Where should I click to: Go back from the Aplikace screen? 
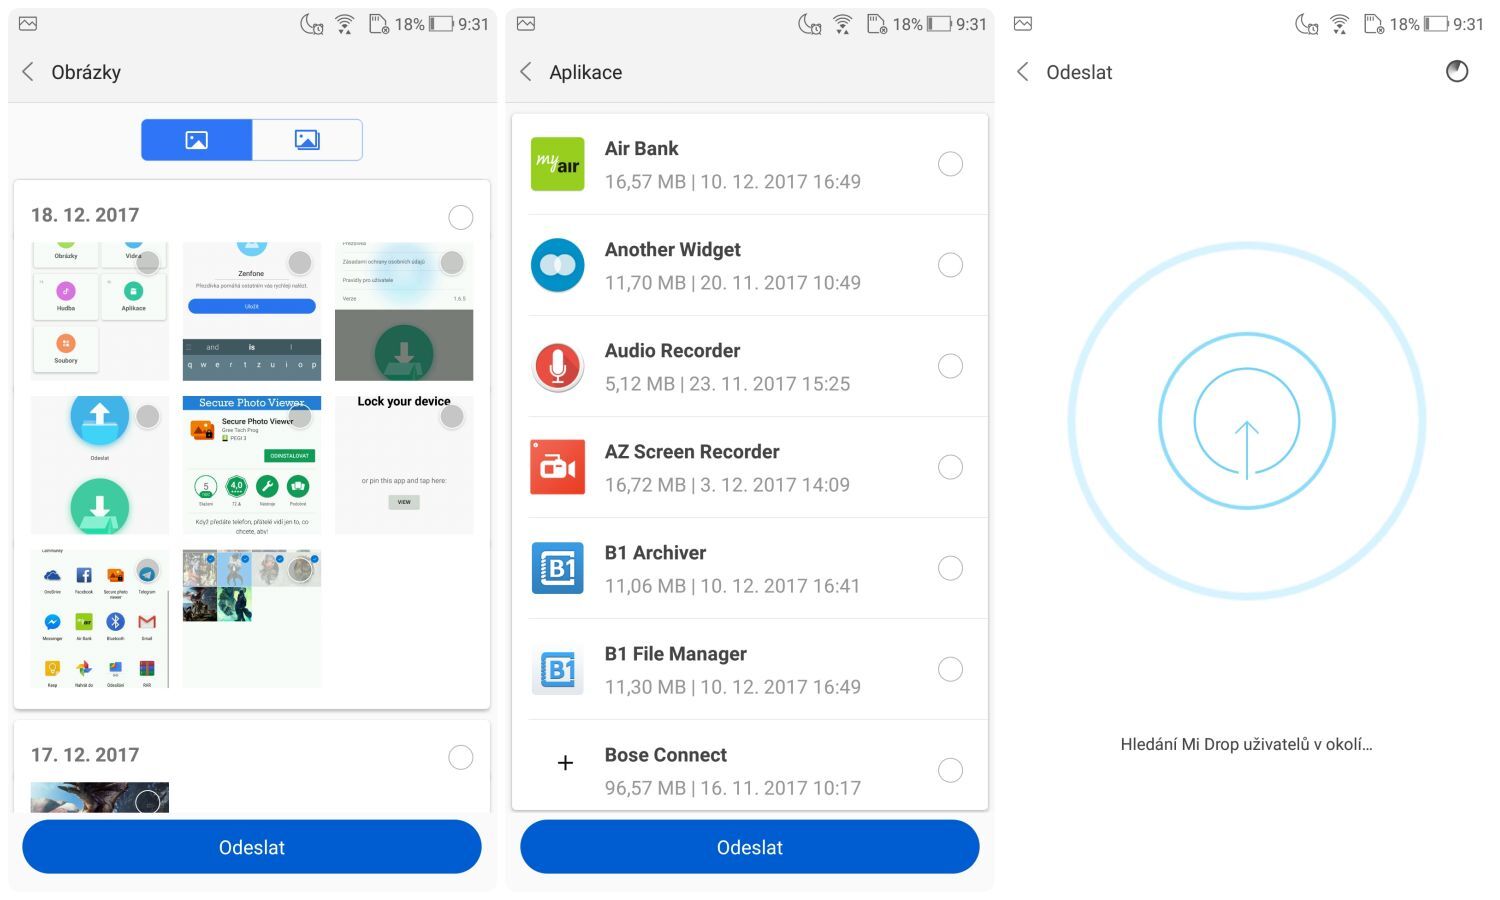(526, 72)
